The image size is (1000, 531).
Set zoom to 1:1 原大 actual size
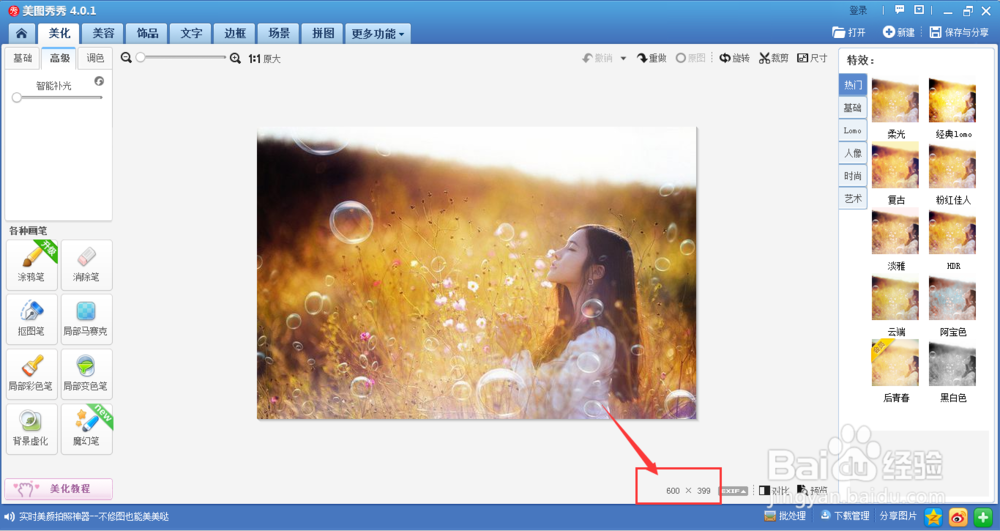265,59
